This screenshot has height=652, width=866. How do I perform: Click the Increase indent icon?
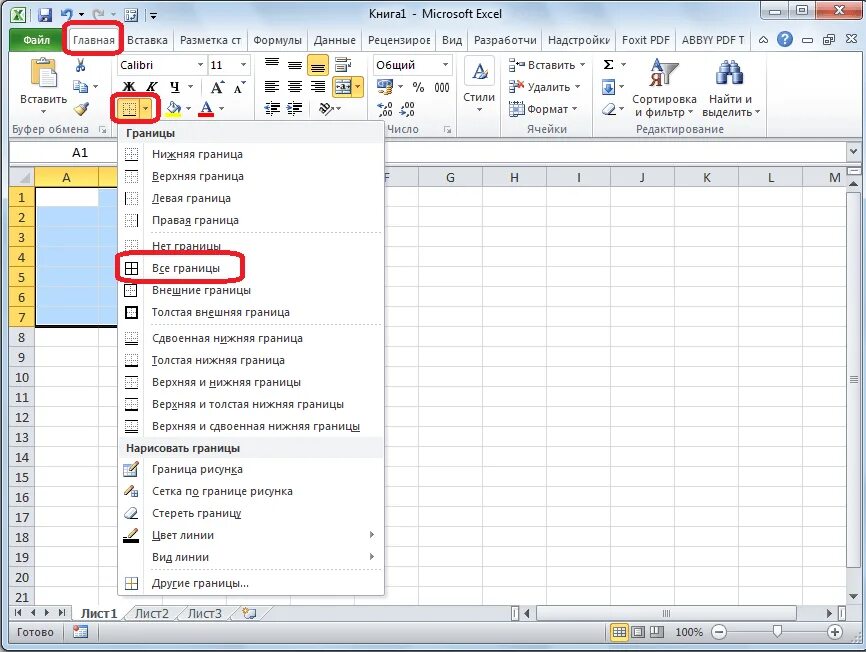click(294, 109)
